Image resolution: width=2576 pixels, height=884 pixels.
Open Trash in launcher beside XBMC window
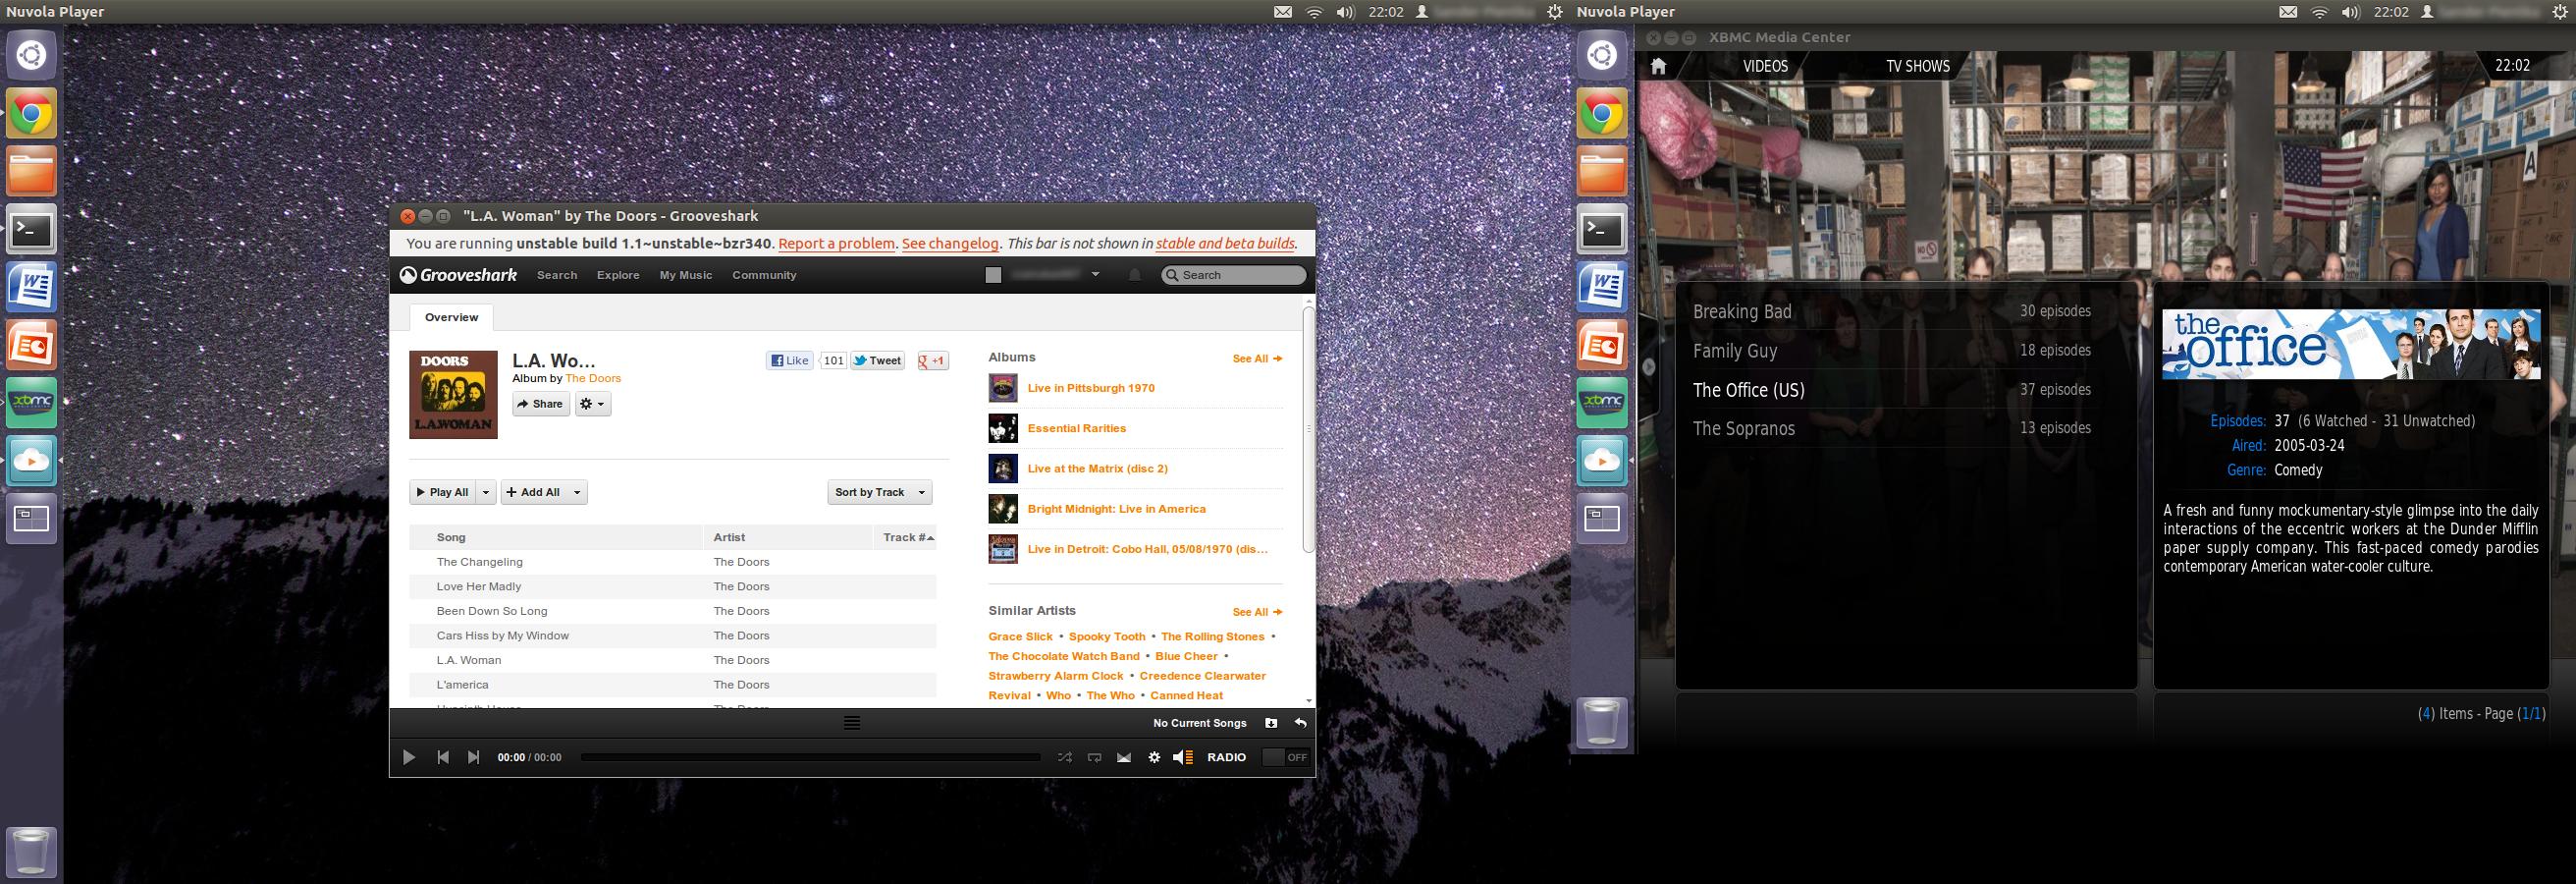click(1602, 722)
